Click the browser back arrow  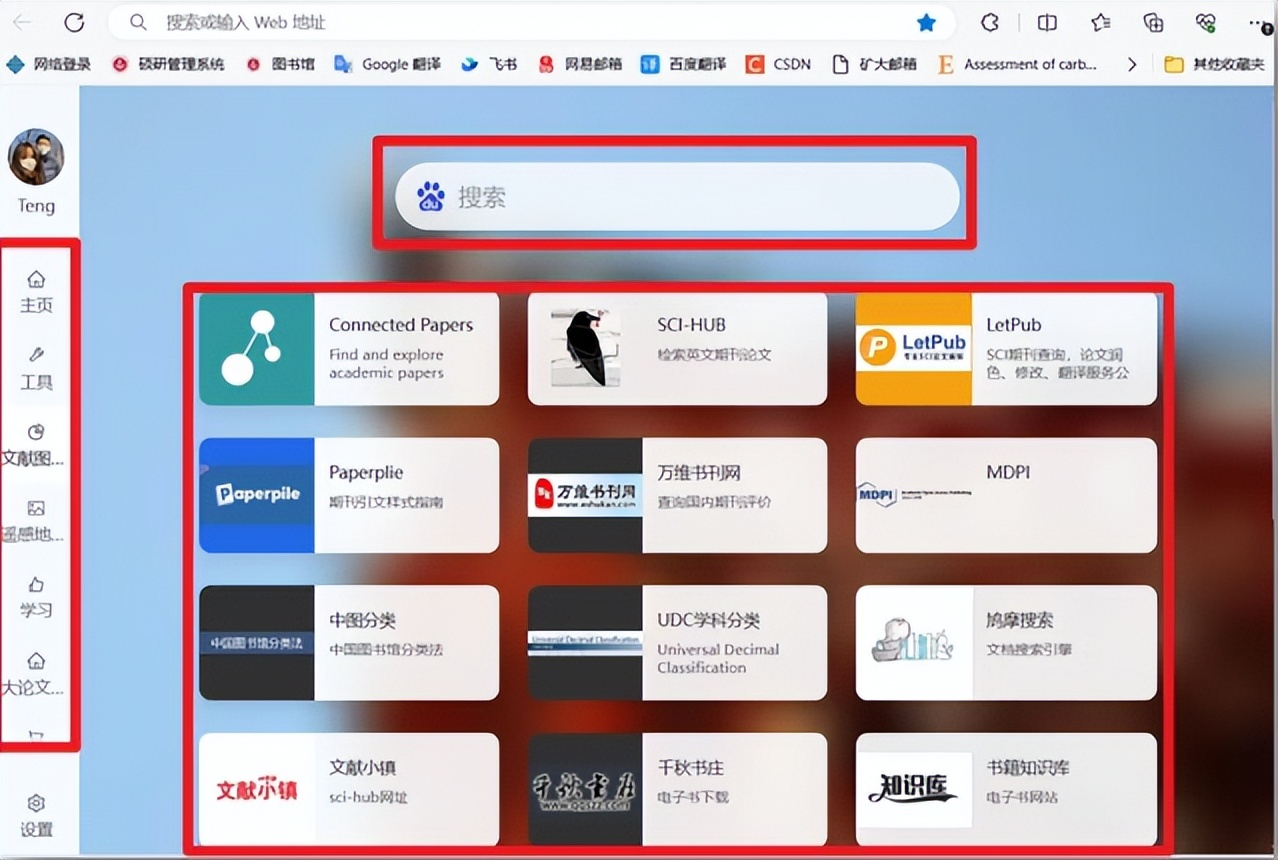coord(21,22)
